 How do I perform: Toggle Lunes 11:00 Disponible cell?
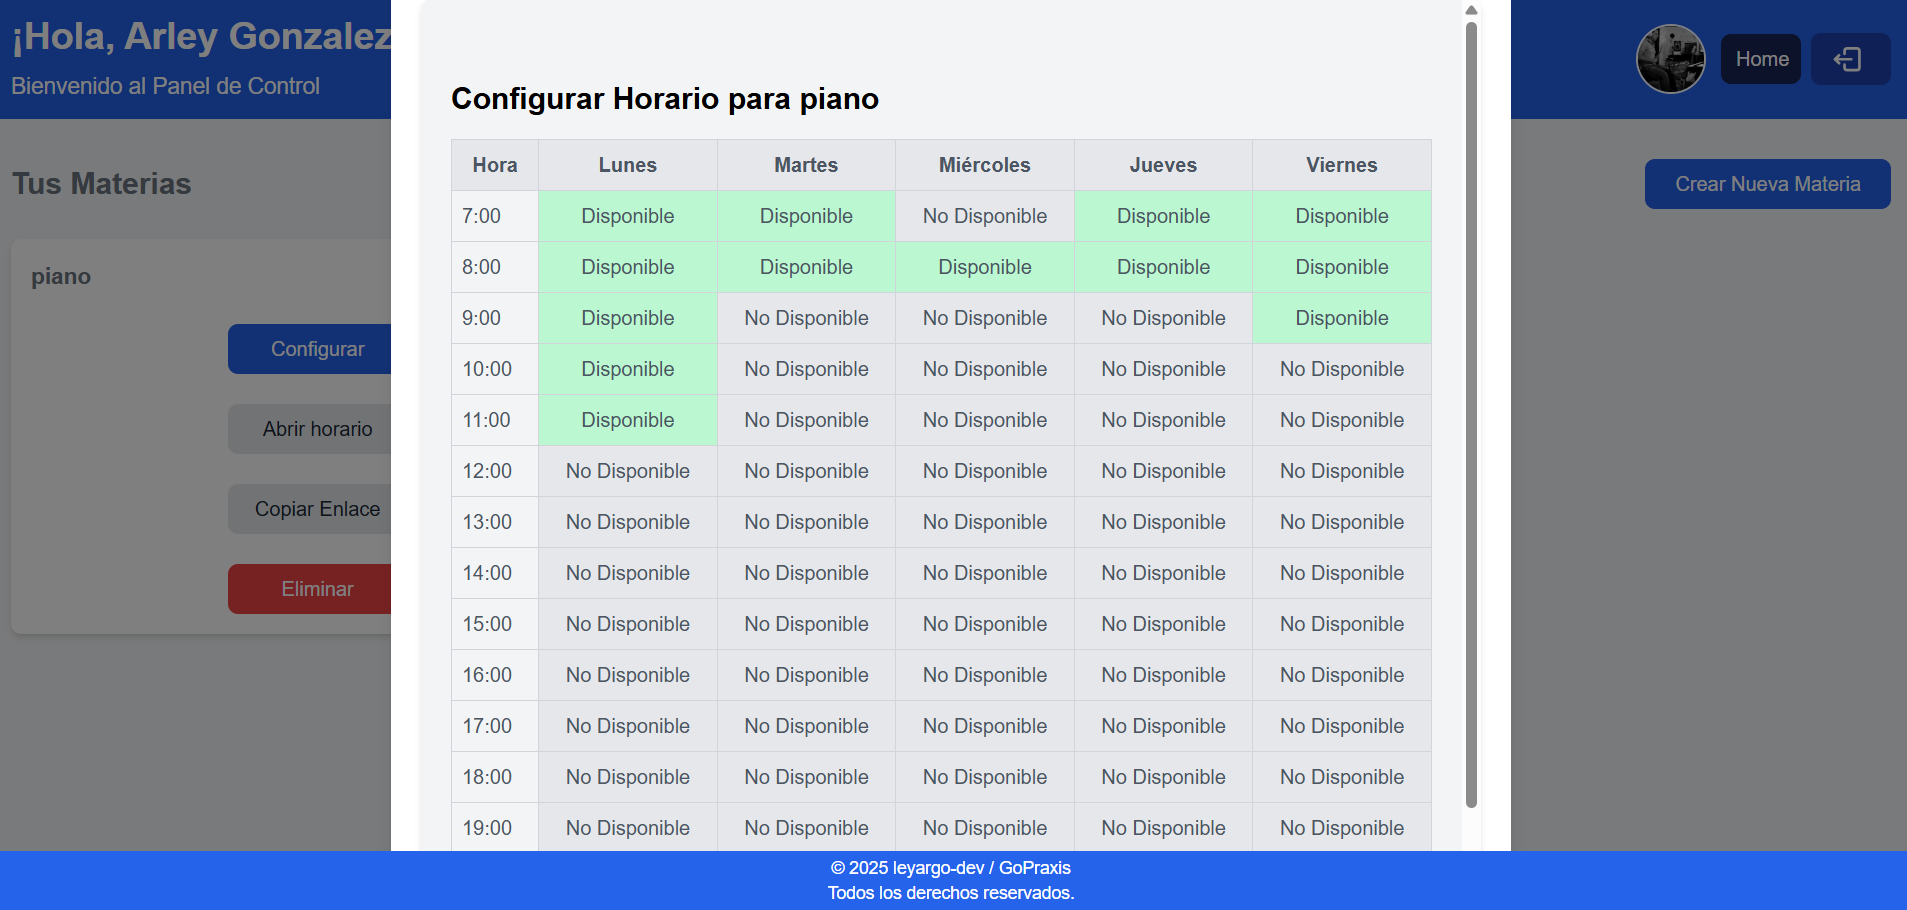point(627,420)
